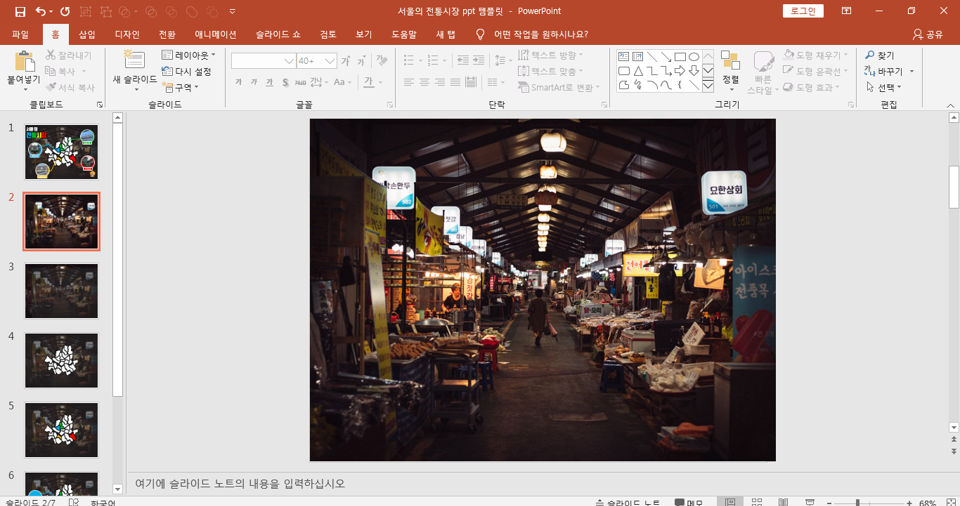Switch to Reading View icon
Image resolution: width=960 pixels, height=506 pixels.
783,502
